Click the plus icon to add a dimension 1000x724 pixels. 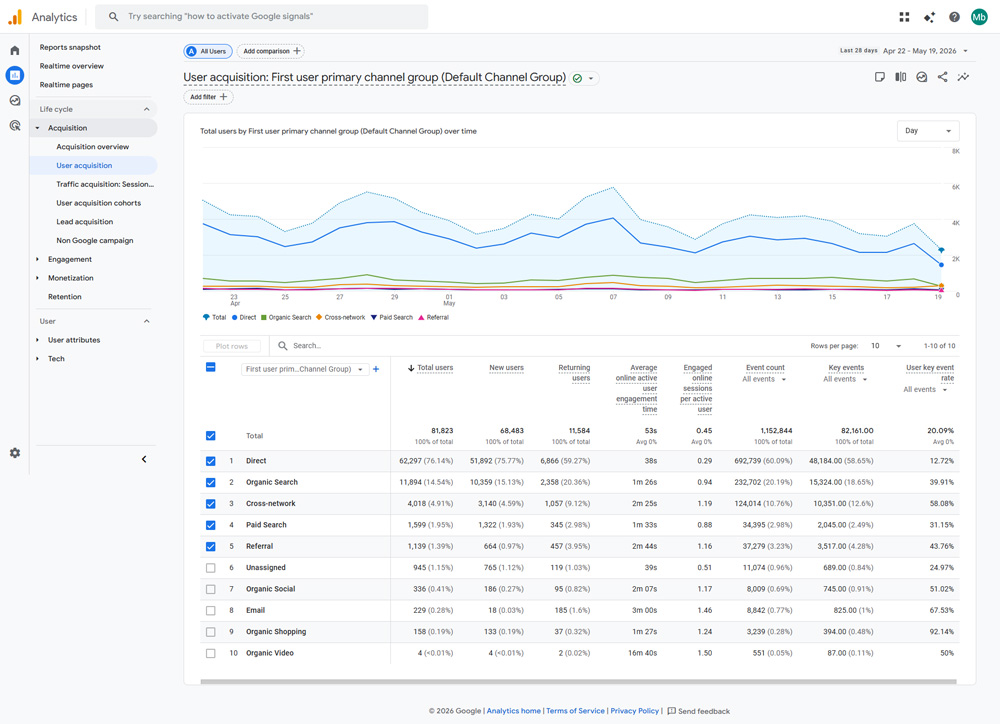(x=376, y=369)
